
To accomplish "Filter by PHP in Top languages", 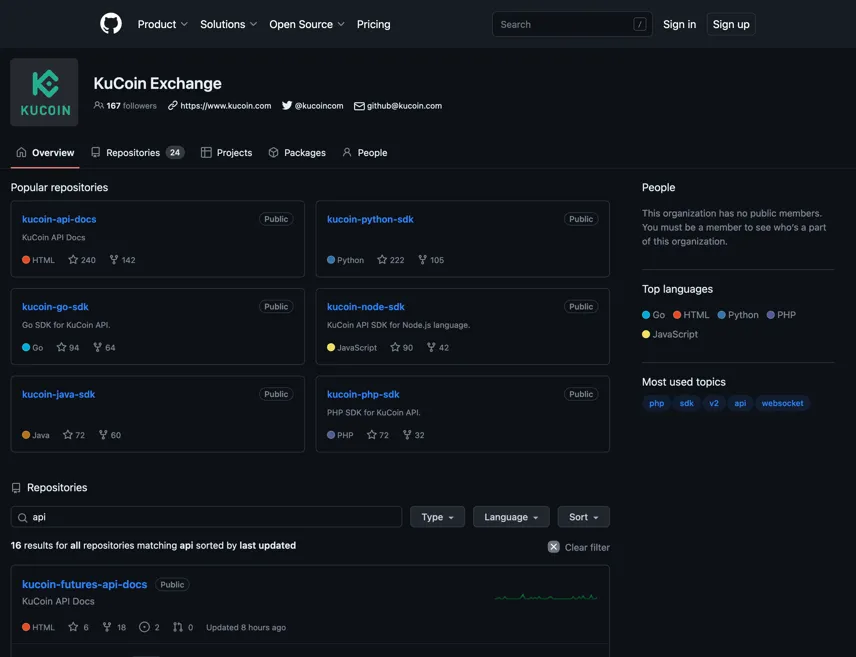I will 781,315.
